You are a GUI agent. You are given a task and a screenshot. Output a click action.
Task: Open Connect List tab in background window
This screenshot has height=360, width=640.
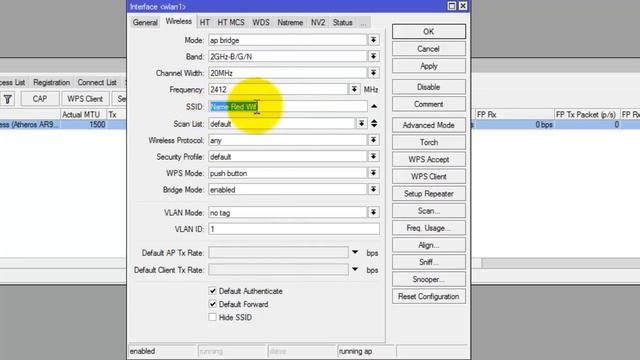pos(97,82)
